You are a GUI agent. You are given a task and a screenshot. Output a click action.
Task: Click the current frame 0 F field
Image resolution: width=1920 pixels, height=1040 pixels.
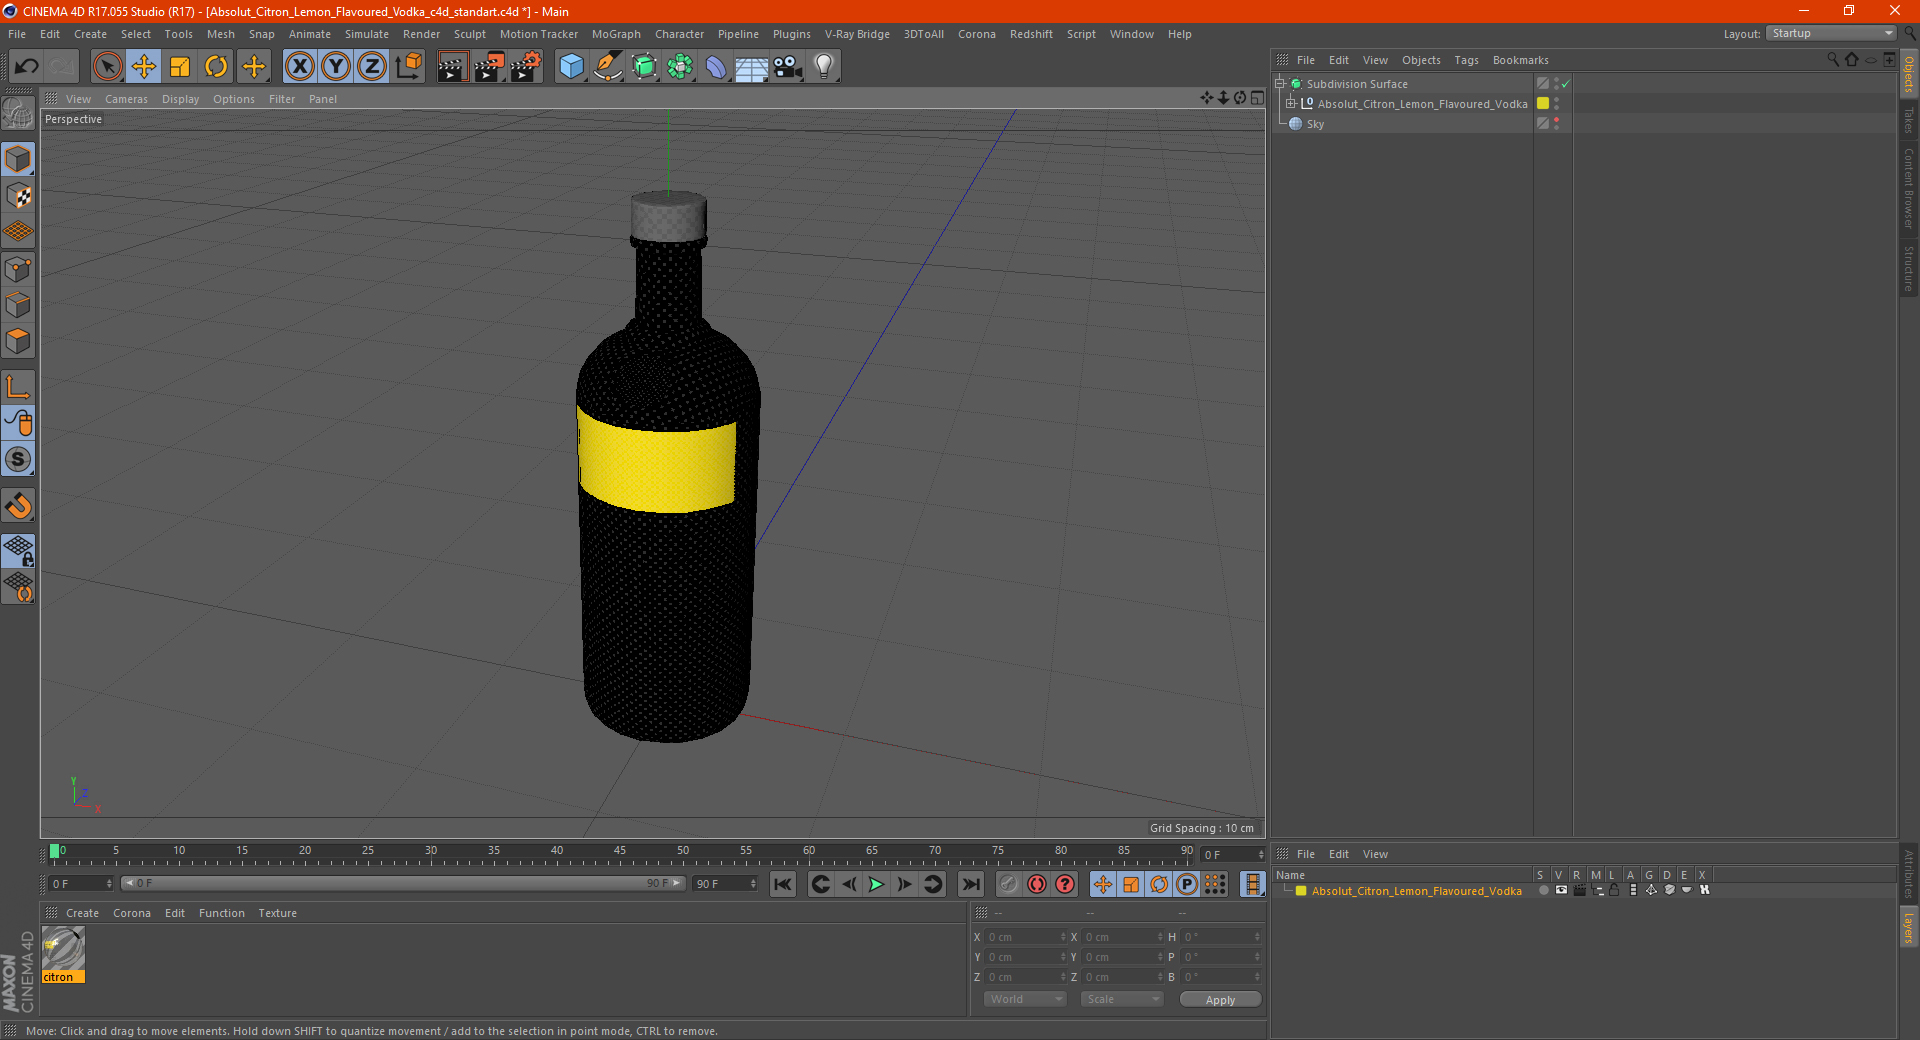[x=81, y=884]
